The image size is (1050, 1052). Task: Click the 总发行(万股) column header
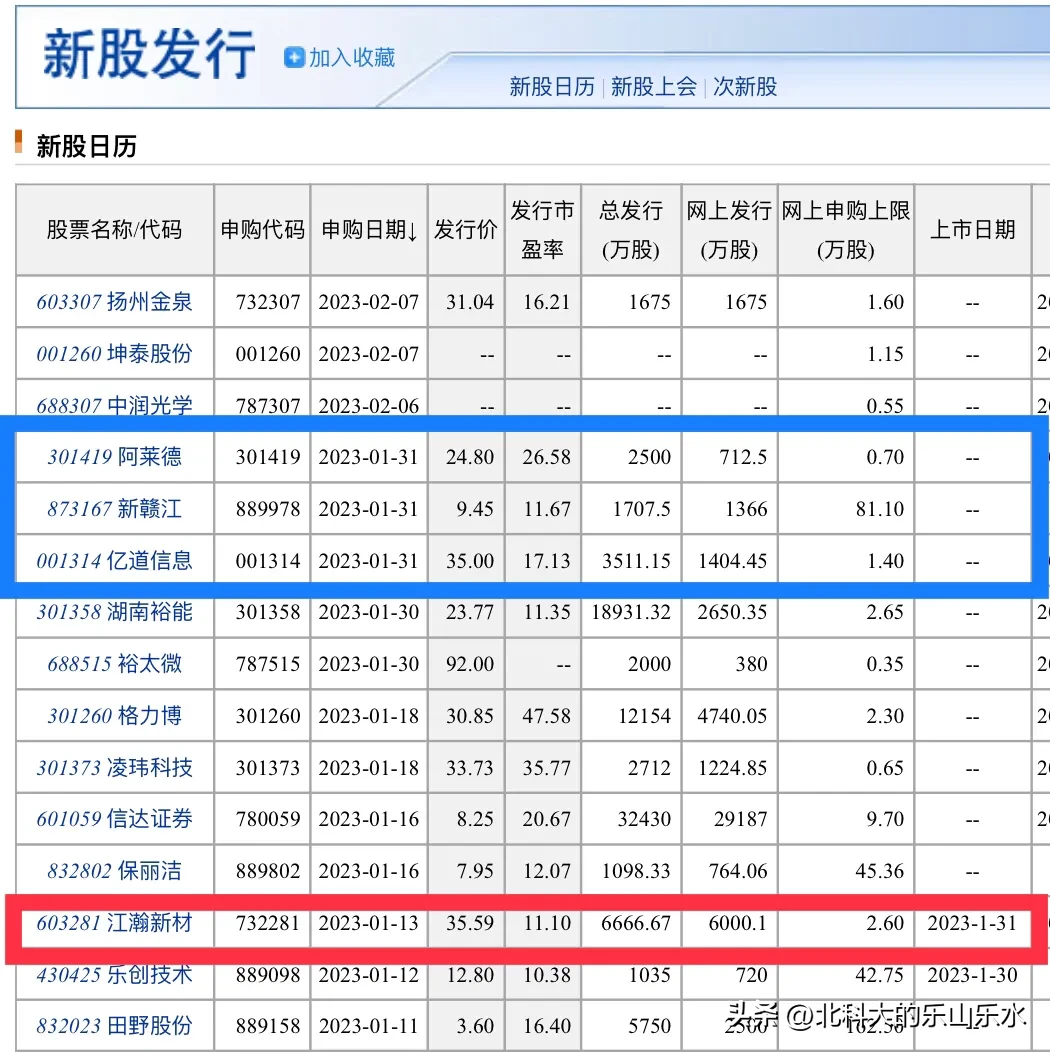coord(631,229)
